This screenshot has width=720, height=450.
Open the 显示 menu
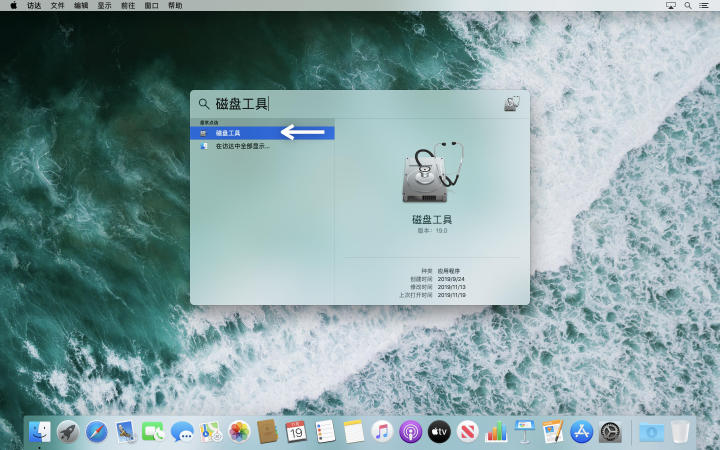pos(104,6)
